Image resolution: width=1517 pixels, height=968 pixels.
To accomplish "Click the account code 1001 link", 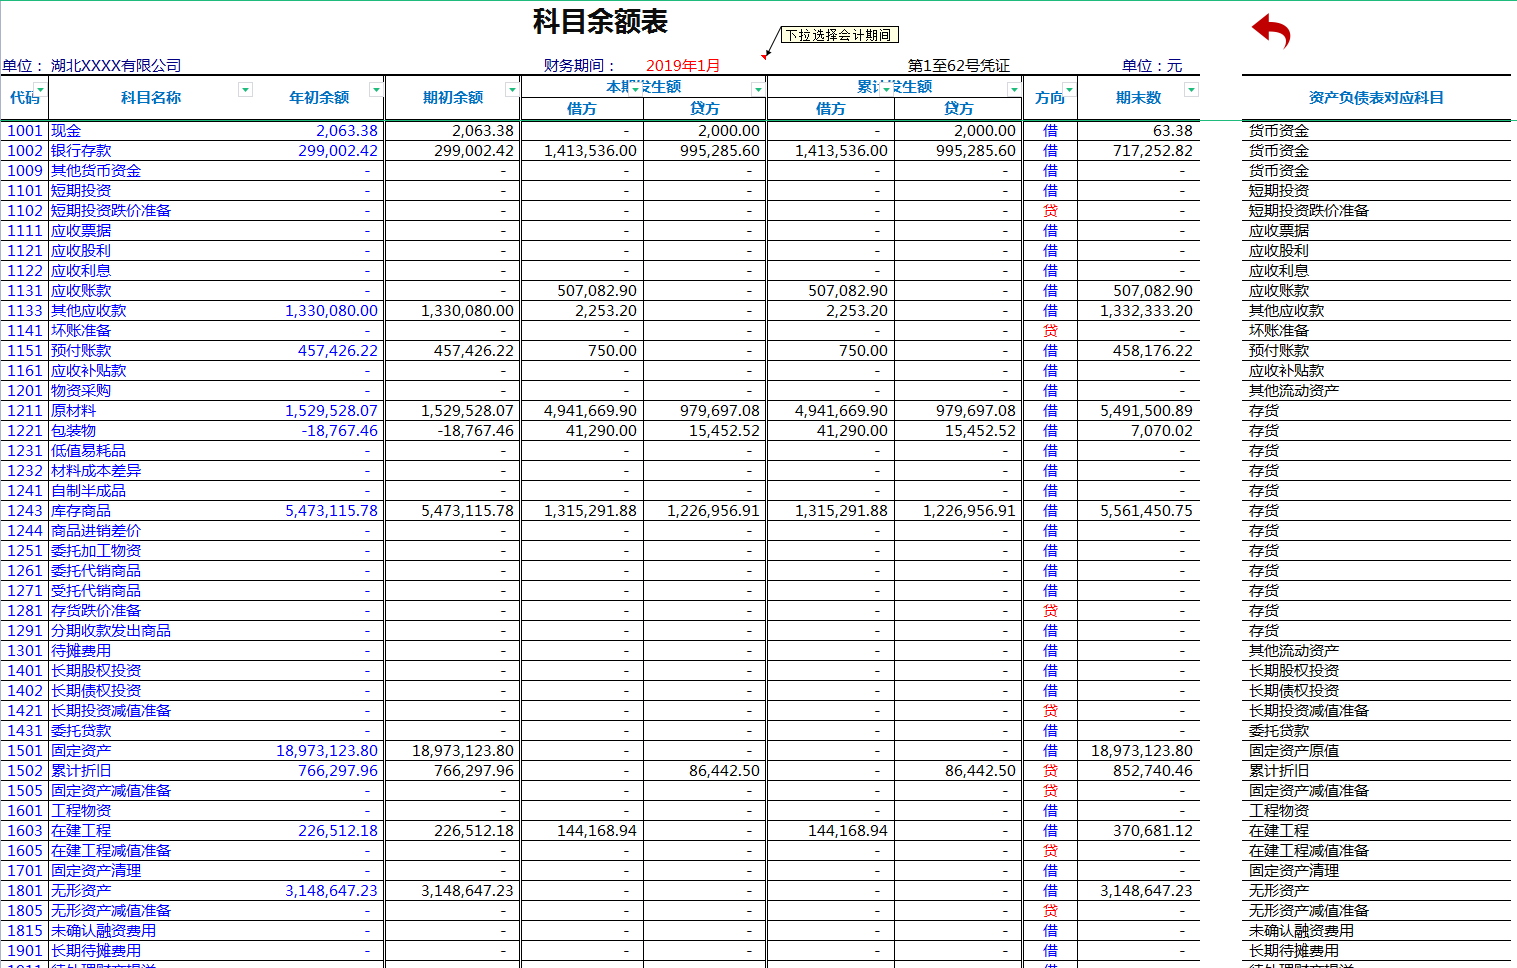I will [23, 130].
